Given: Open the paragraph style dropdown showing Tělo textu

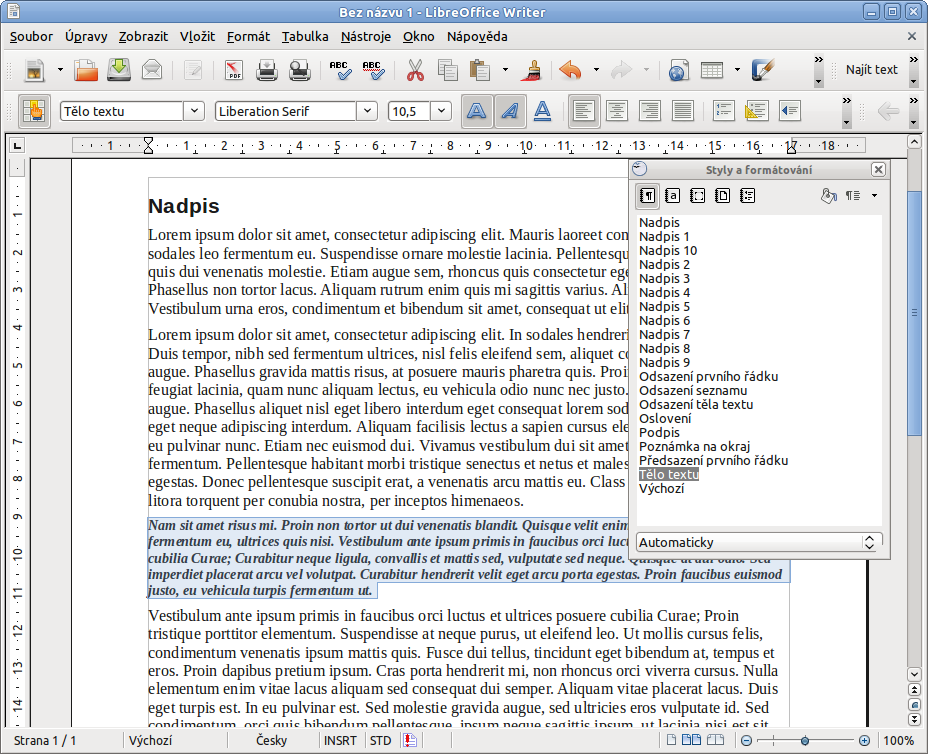Looking at the screenshot, I should (x=194, y=111).
